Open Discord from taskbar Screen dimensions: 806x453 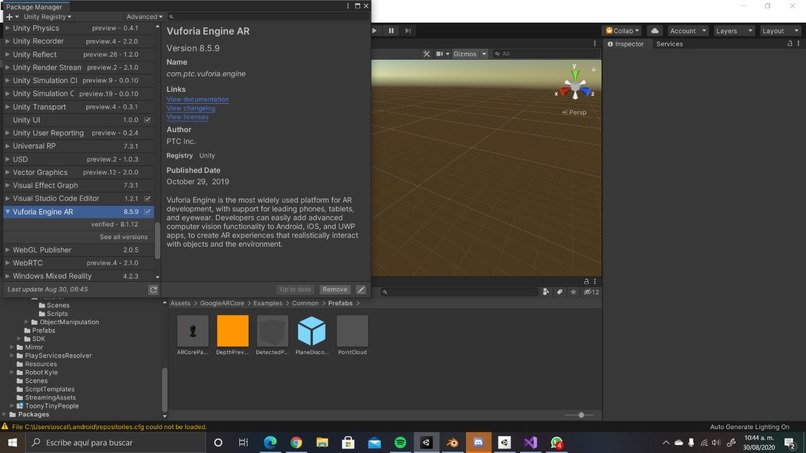click(479, 442)
